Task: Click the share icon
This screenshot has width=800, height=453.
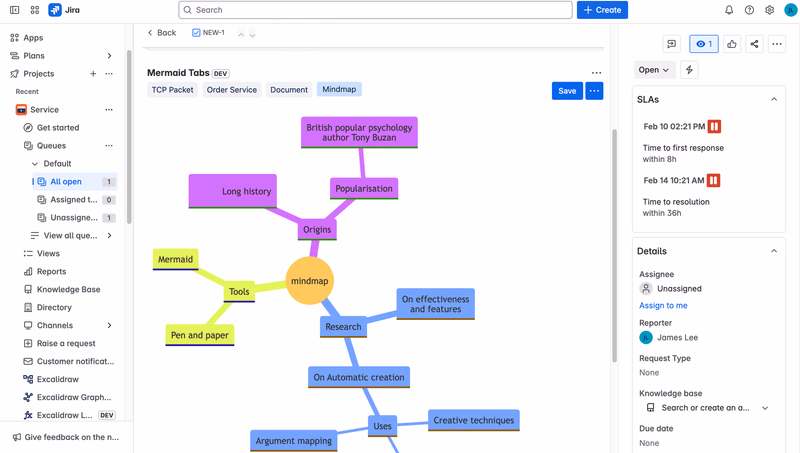Action: [x=754, y=44]
